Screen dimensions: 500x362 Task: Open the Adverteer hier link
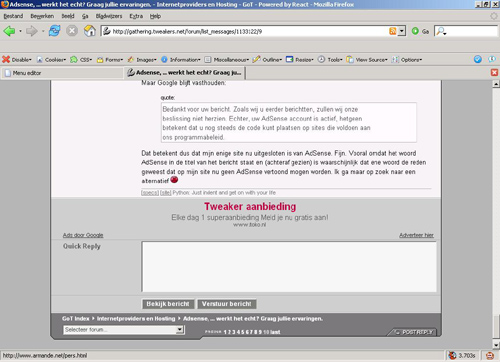(x=416, y=235)
